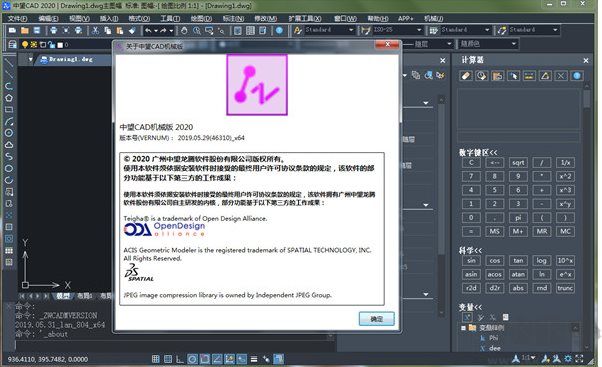Open the annotation scale 1:1 dropdown

pyautogui.click(x=529, y=358)
